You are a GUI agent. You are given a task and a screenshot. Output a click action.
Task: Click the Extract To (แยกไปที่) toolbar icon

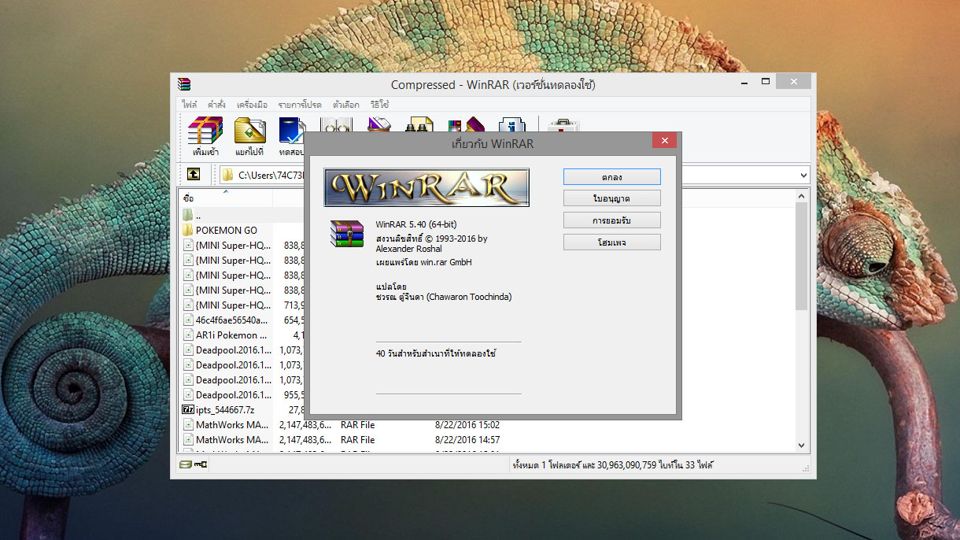coord(249,136)
